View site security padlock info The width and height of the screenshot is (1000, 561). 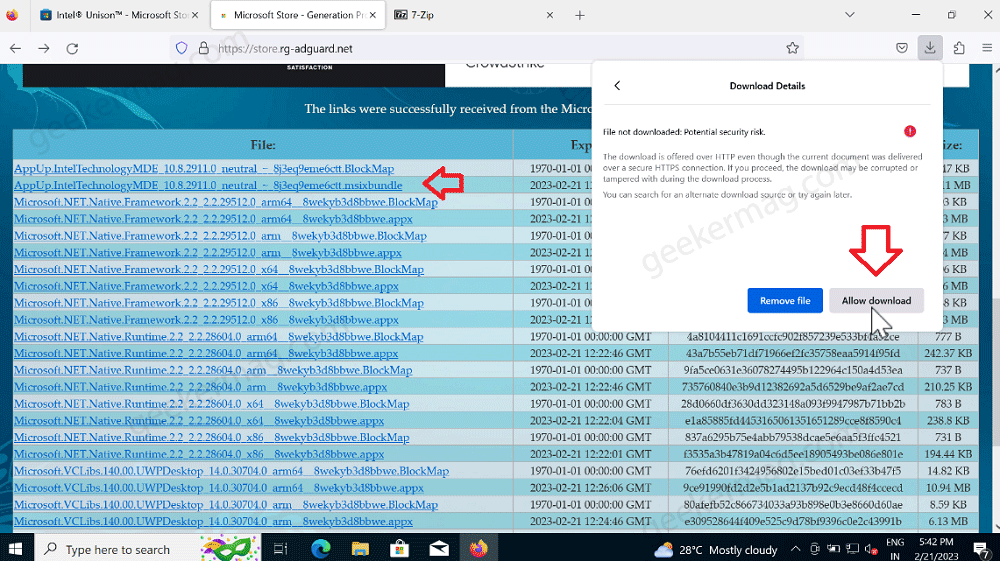pyautogui.click(x=203, y=48)
